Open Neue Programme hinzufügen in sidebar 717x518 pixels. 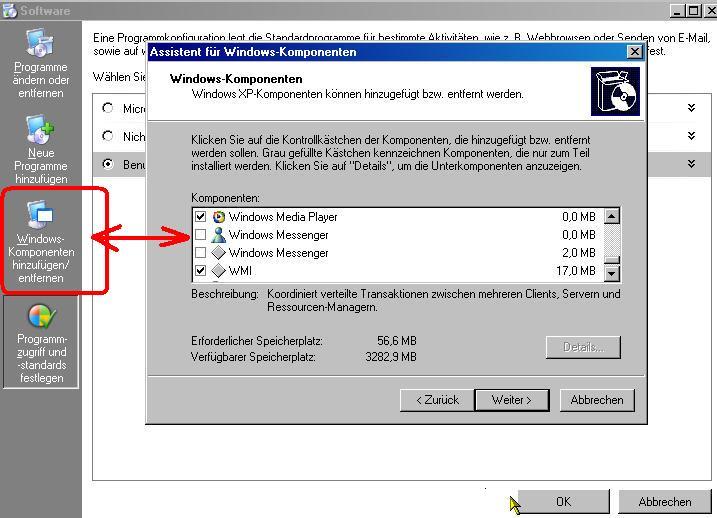pyautogui.click(x=41, y=150)
